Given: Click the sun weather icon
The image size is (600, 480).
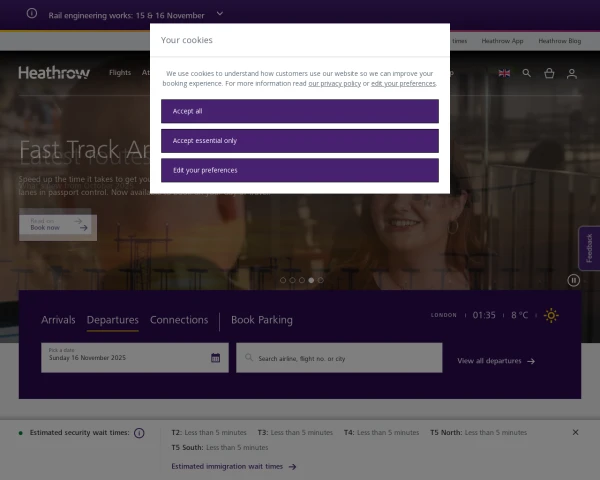Looking at the screenshot, I should pyautogui.click(x=551, y=315).
